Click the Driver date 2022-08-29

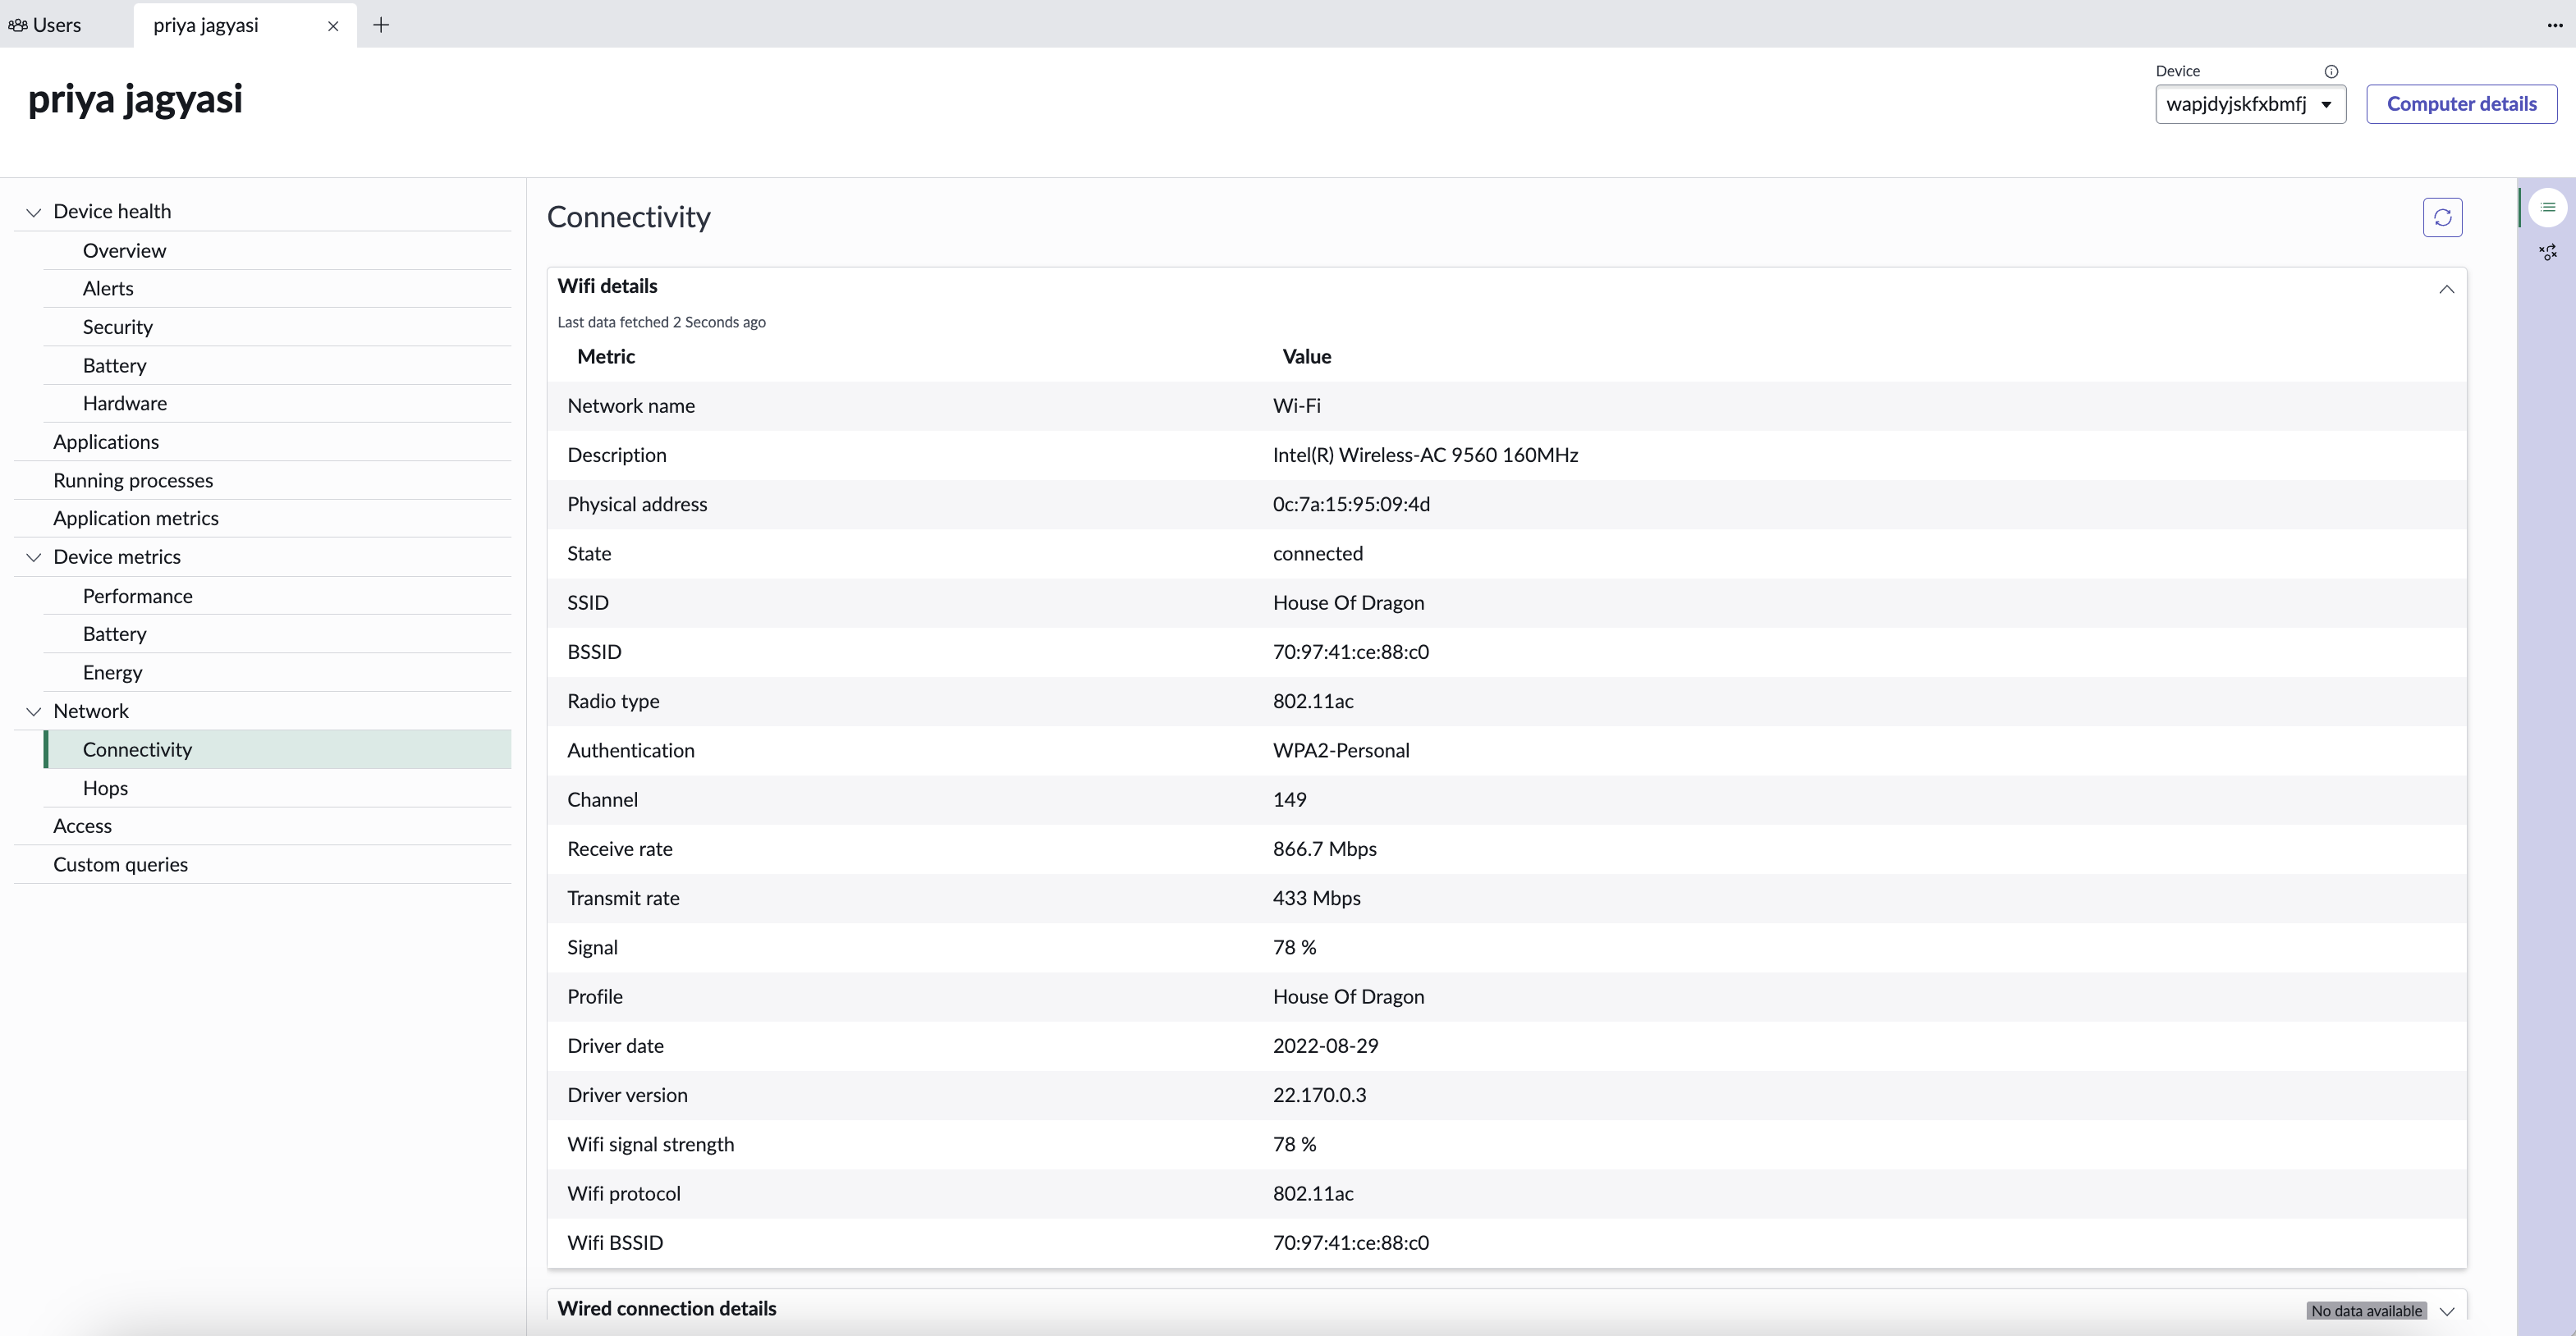pyautogui.click(x=1325, y=1046)
